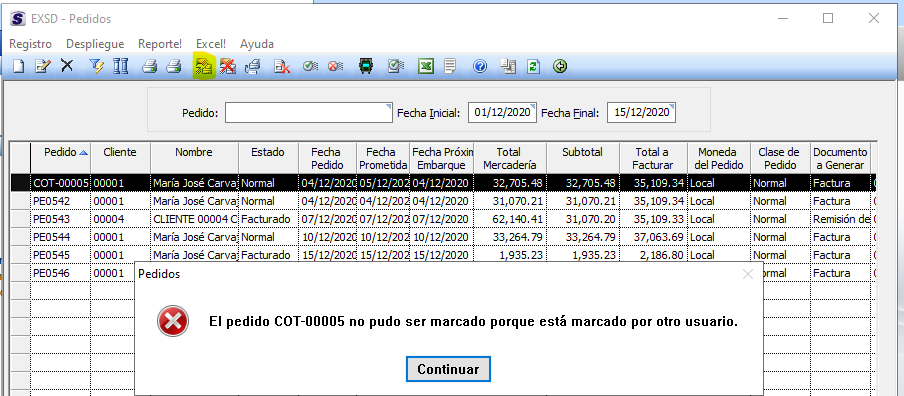The image size is (904, 396).
Task: Click the edit record pencil icon
Action: pyautogui.click(x=43, y=67)
